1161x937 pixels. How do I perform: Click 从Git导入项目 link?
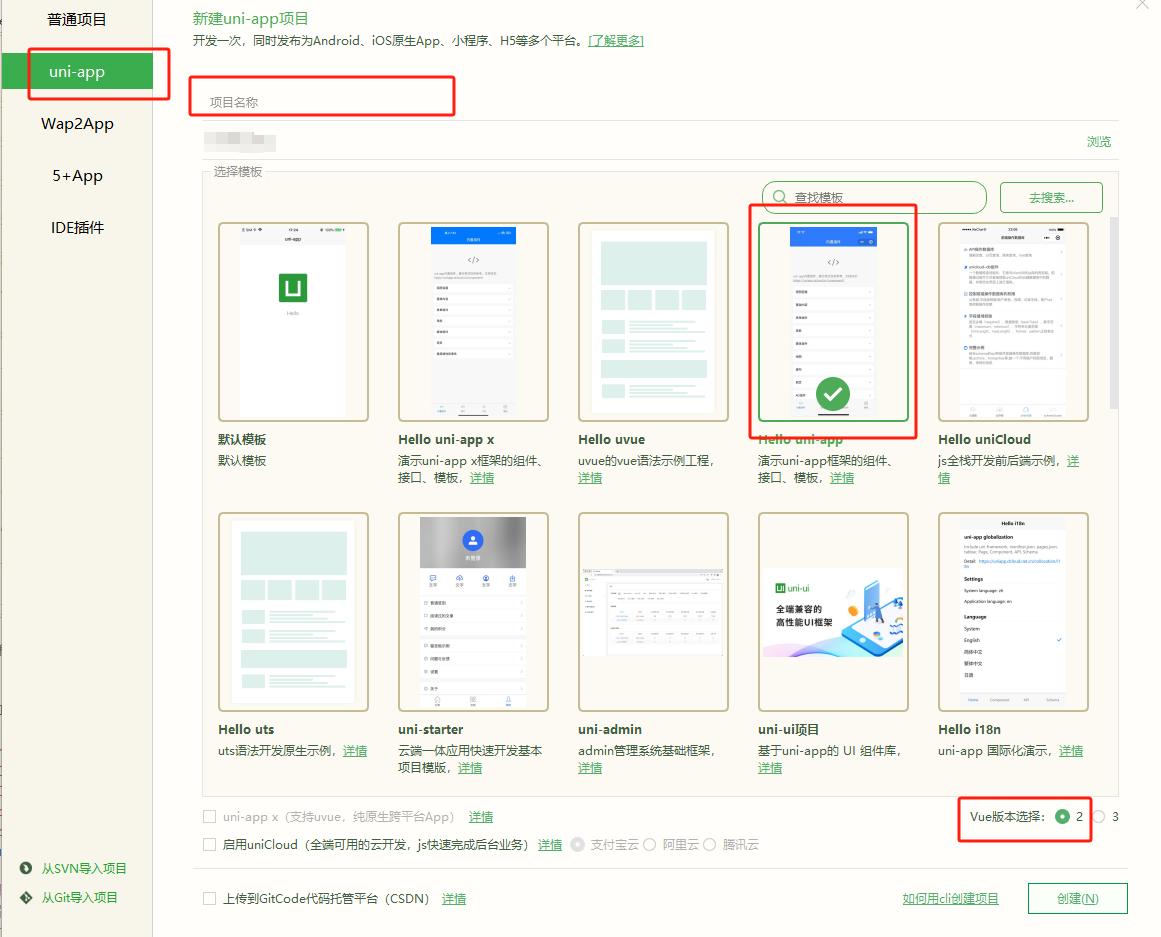[79, 898]
